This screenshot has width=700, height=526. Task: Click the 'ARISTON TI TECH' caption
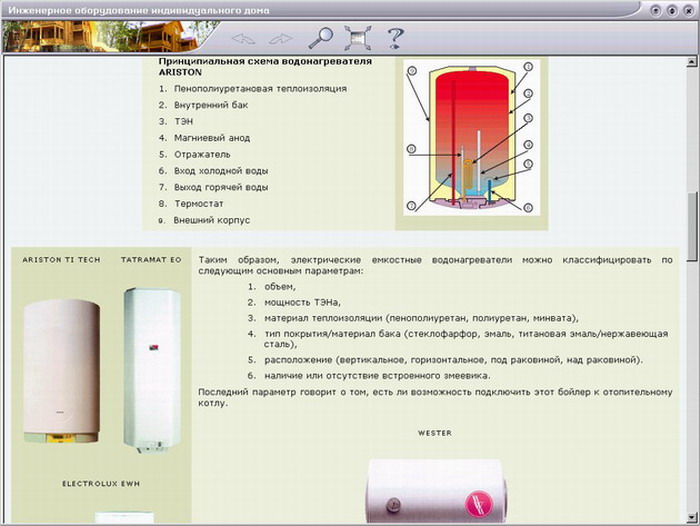click(62, 259)
